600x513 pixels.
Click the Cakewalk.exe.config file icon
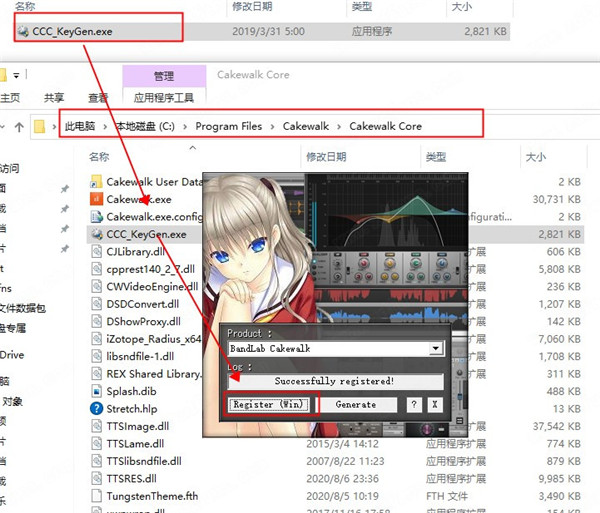(x=96, y=217)
